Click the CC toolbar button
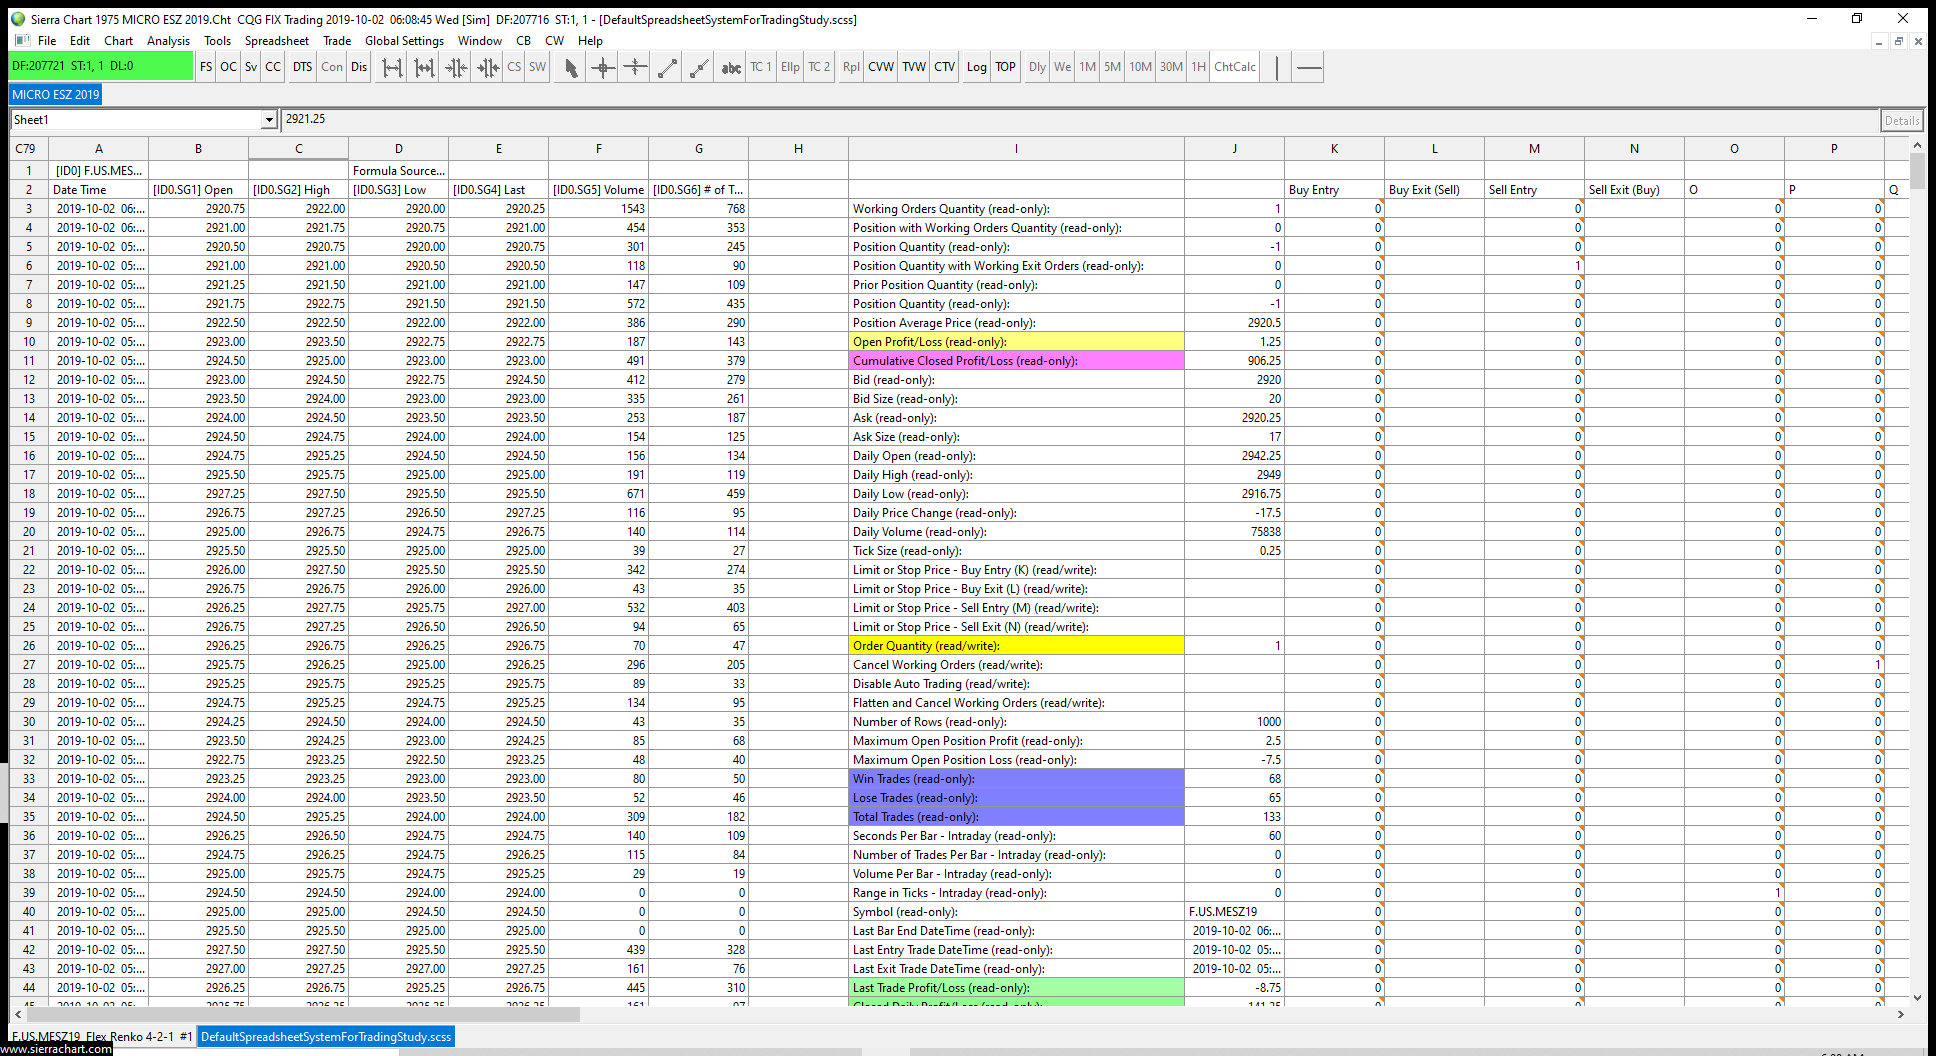Image resolution: width=1936 pixels, height=1056 pixels. pos(273,67)
